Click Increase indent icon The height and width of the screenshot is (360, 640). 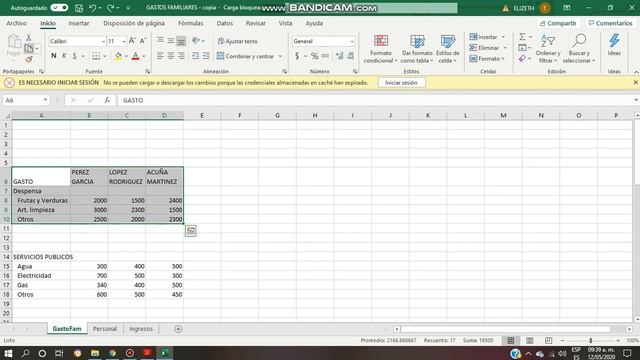207,56
